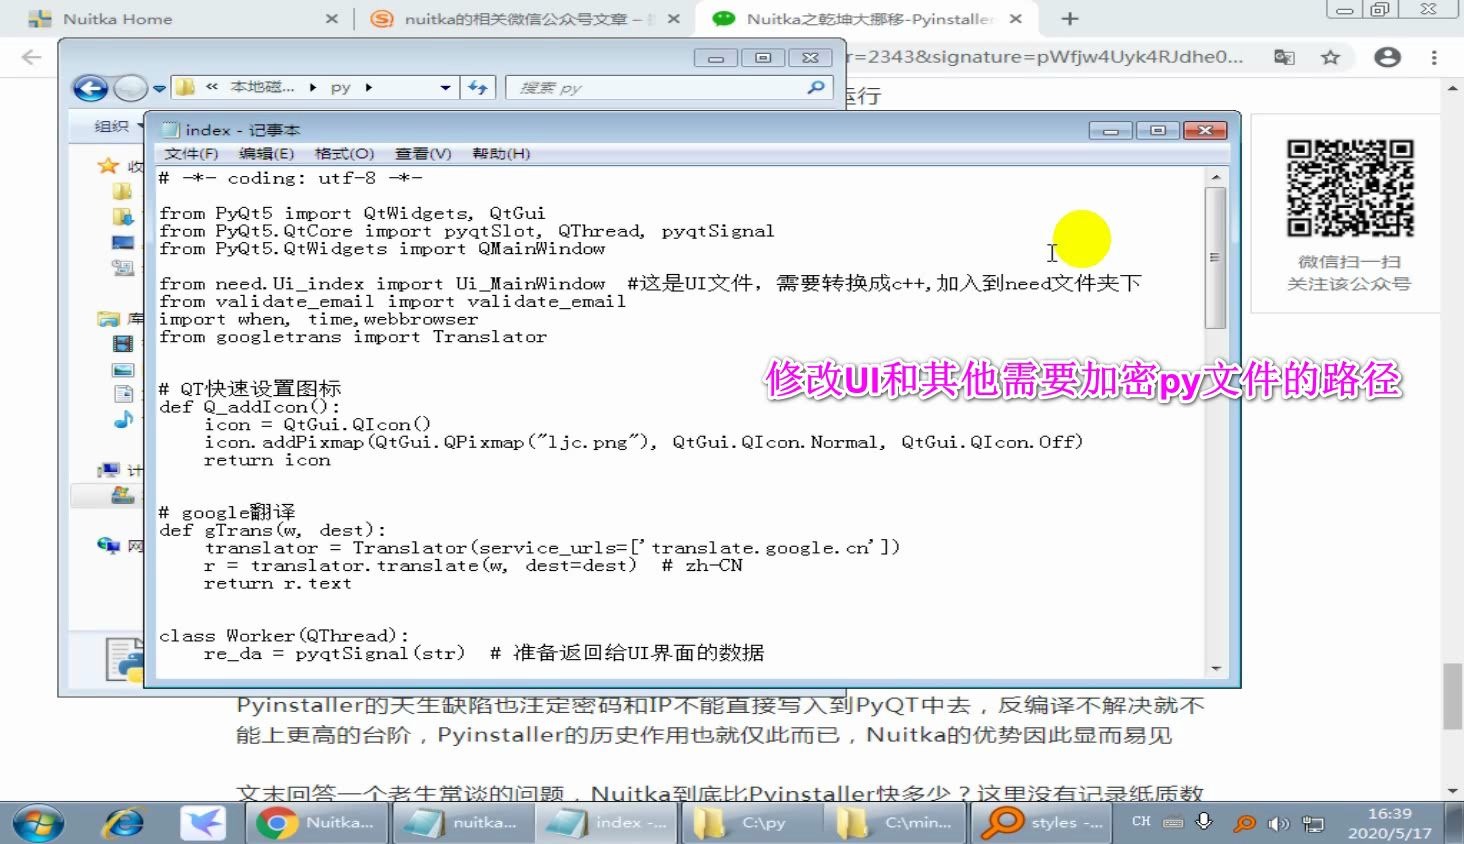Viewport: 1464px width, 844px height.
Task: Select the Computer icon in Explorer sidebar
Action: [108, 470]
